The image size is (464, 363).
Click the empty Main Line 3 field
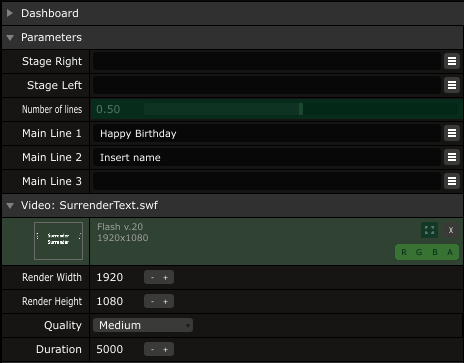(267, 181)
